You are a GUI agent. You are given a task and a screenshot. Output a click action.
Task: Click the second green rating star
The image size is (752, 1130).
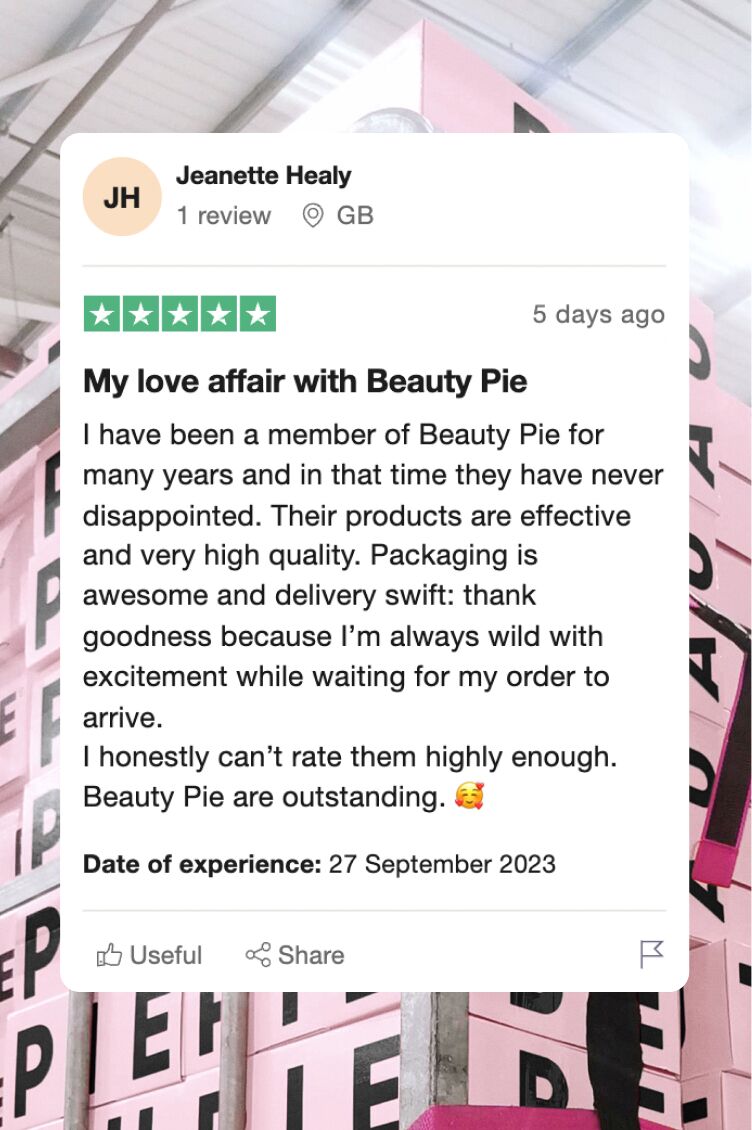coord(141,314)
